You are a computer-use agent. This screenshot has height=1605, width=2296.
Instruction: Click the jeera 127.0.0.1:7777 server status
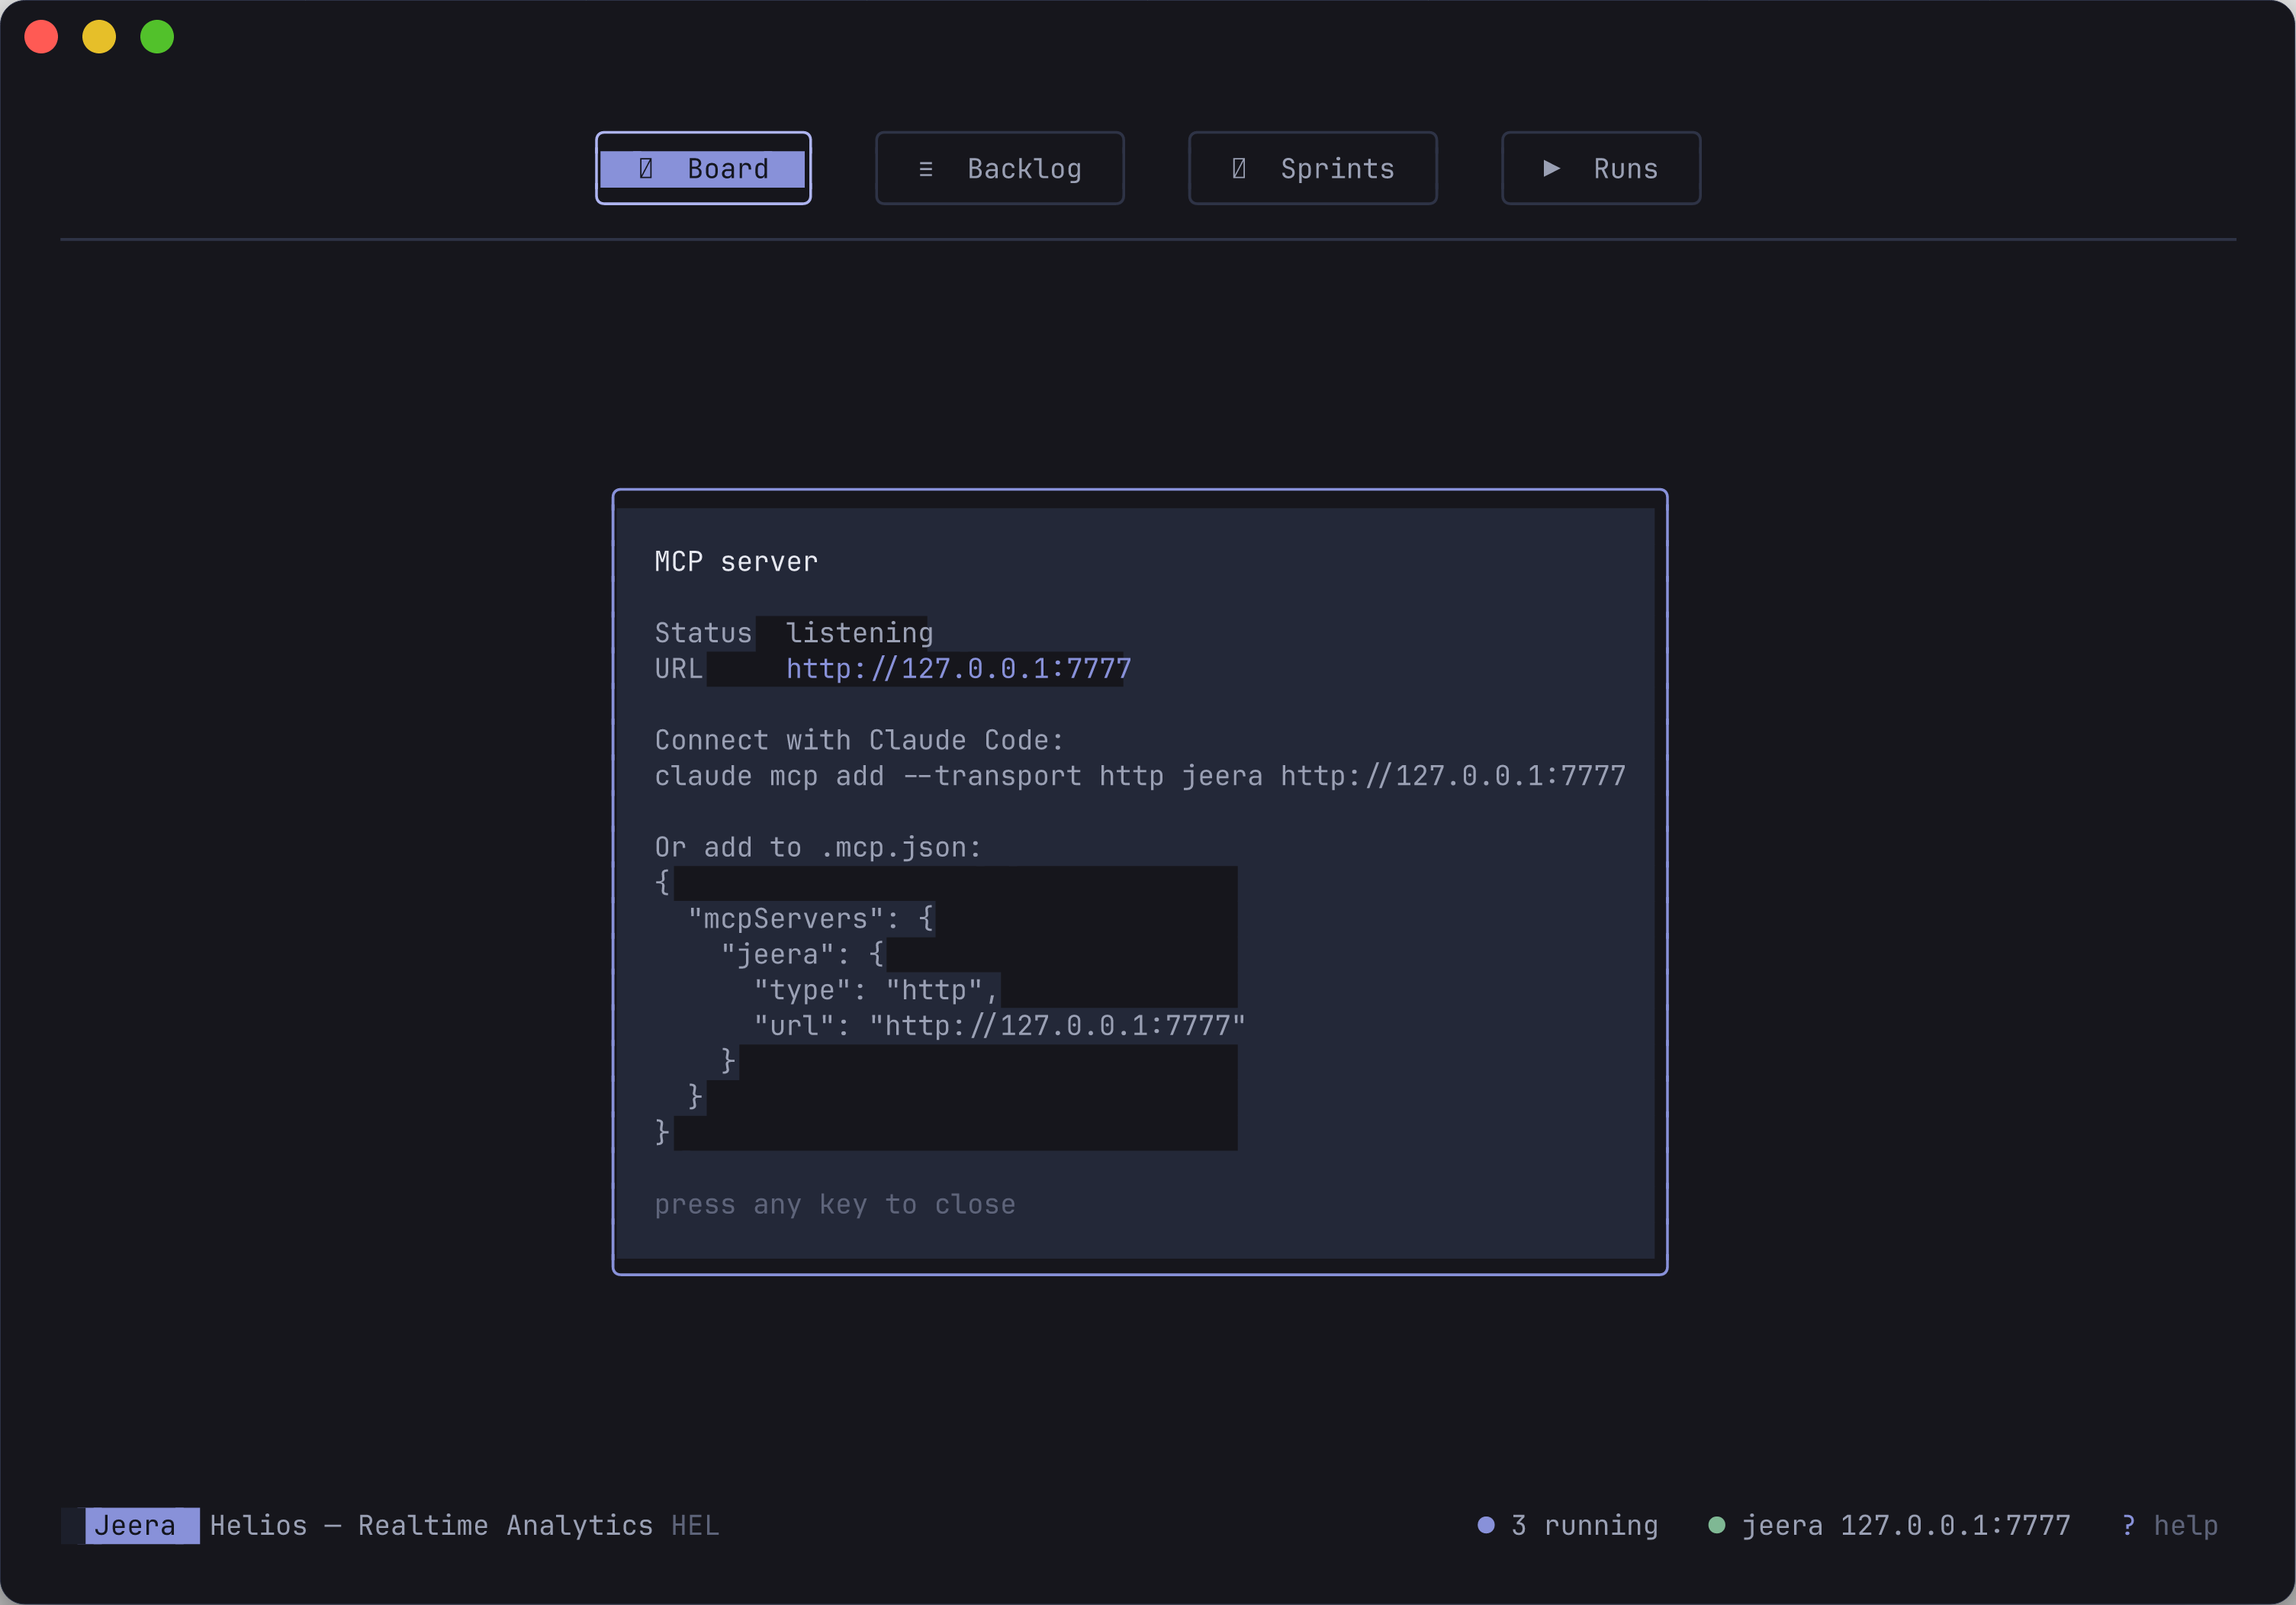click(x=1889, y=1525)
